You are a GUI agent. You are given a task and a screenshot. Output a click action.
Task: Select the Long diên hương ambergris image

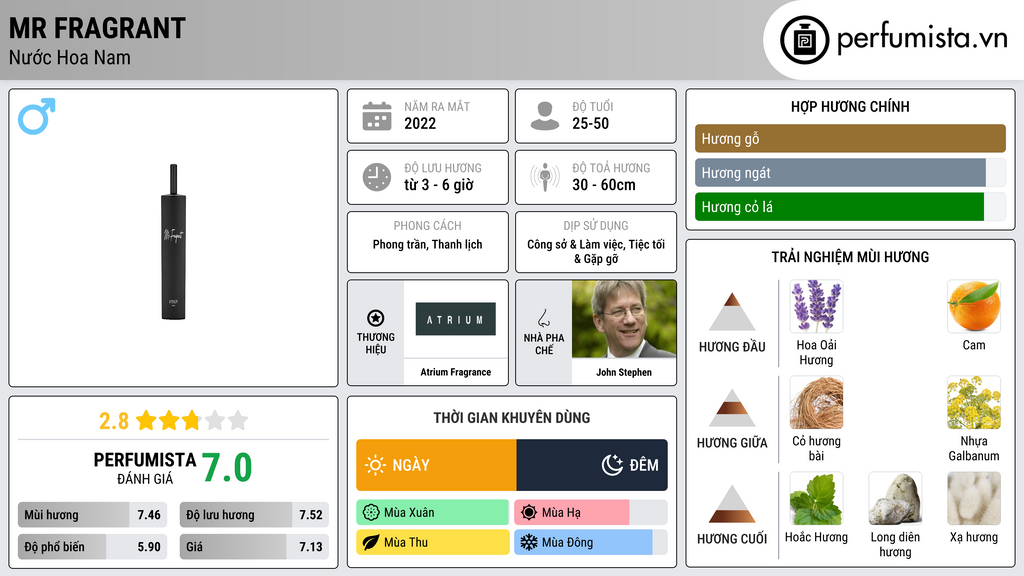pyautogui.click(x=895, y=498)
